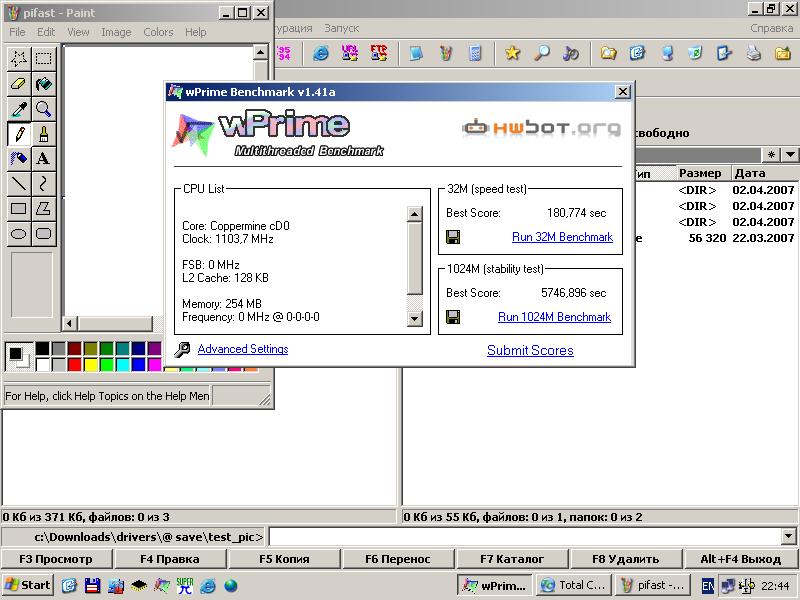Select the Curve tool in Paint

[x=43, y=183]
